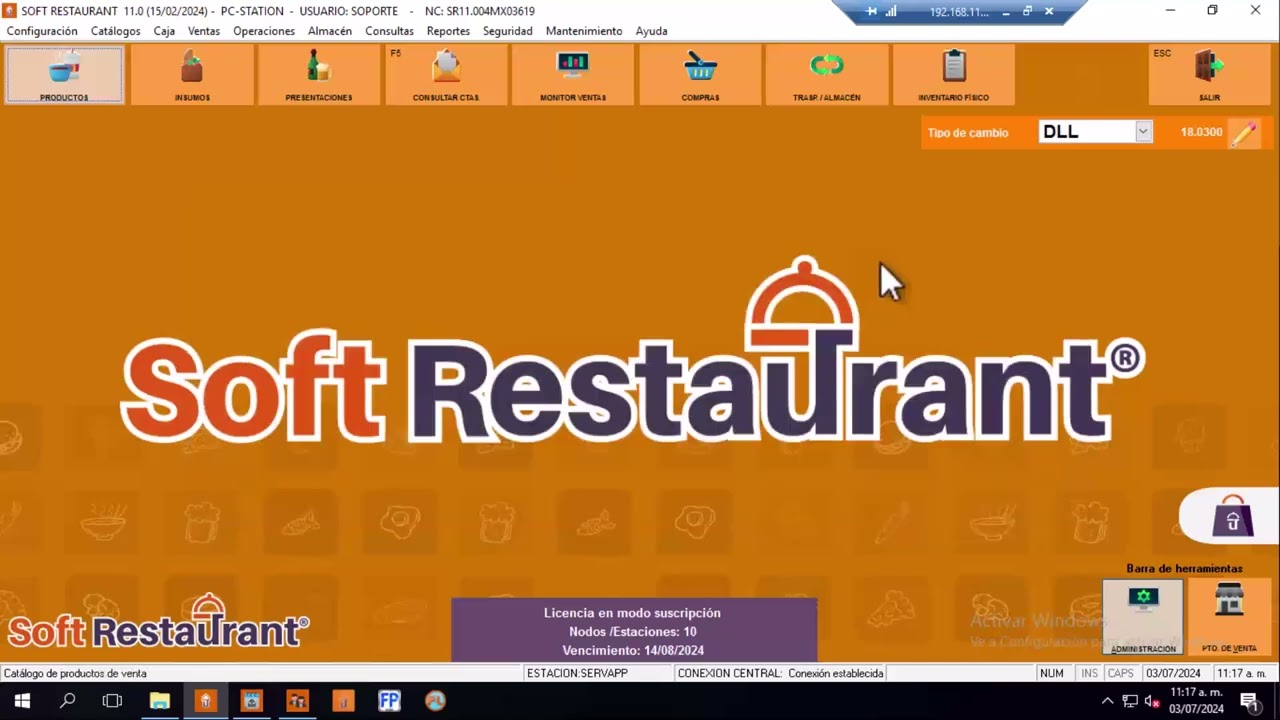Click Nodos /Estaciones: 10 text

coord(632,632)
